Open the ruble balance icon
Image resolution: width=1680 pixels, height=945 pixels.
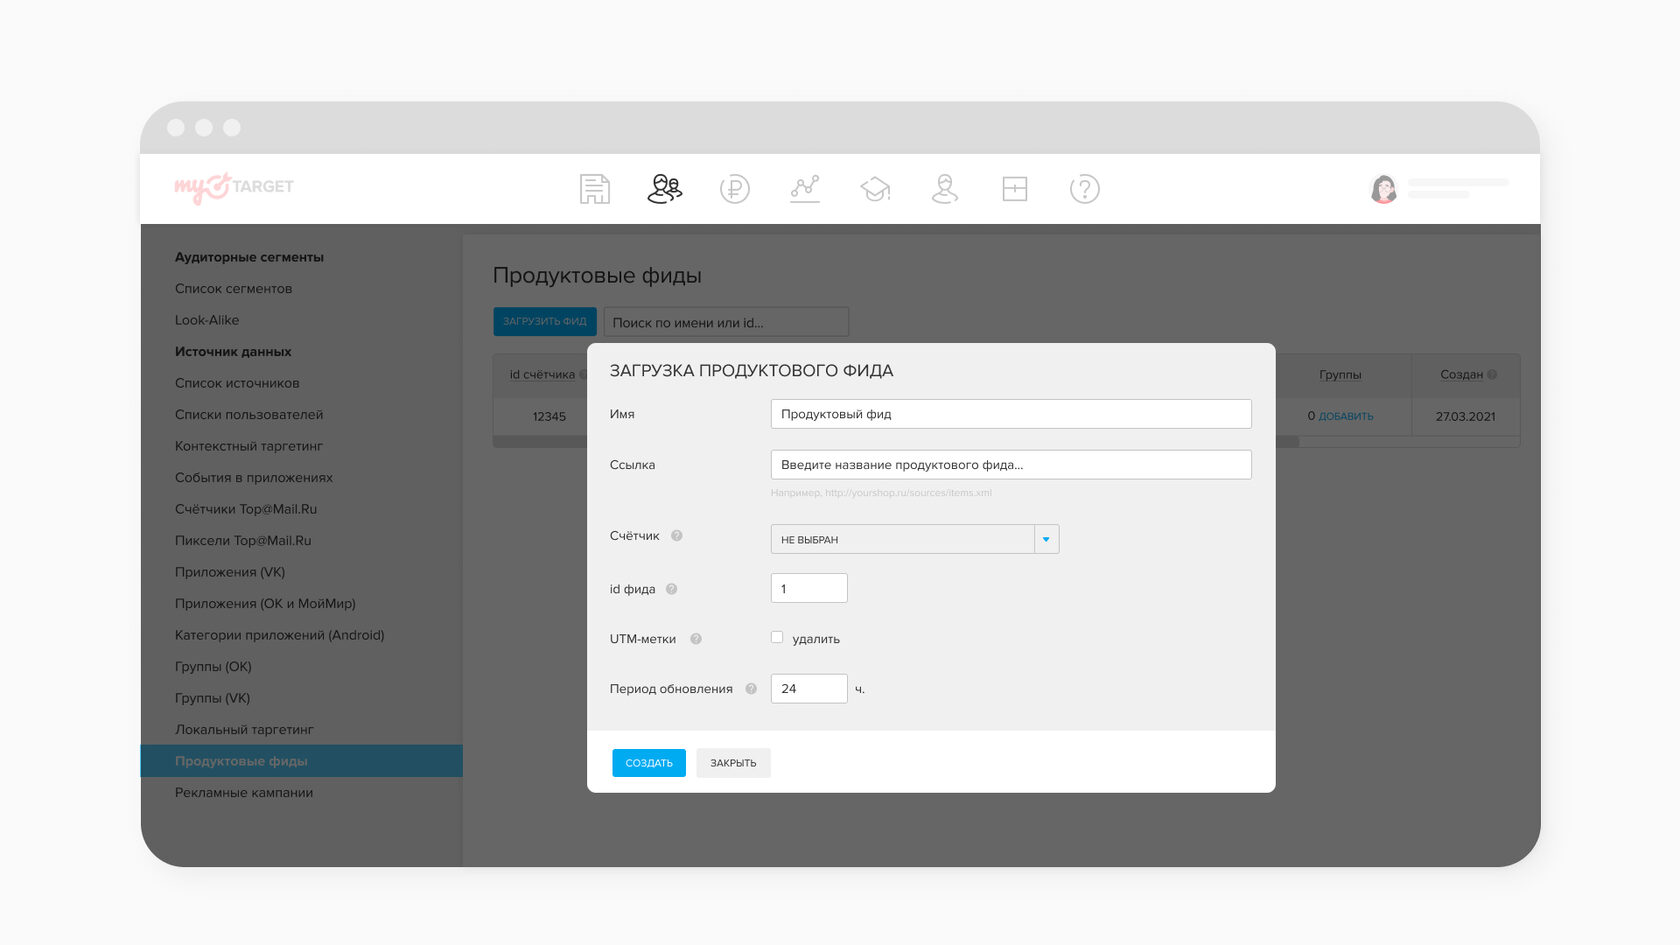734,189
